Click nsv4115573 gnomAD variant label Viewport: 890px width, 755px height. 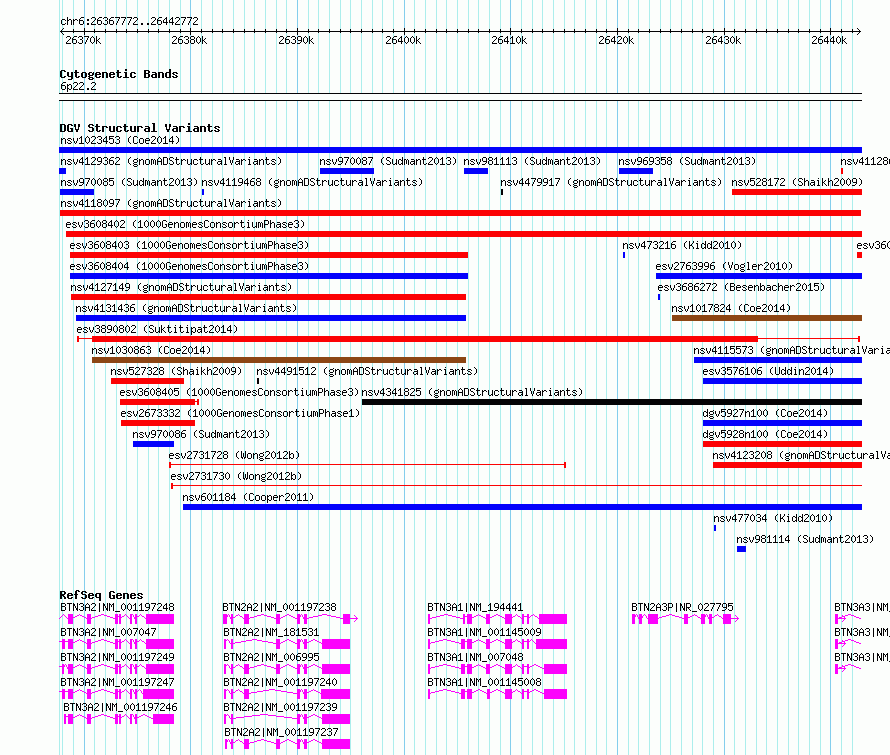click(x=791, y=350)
